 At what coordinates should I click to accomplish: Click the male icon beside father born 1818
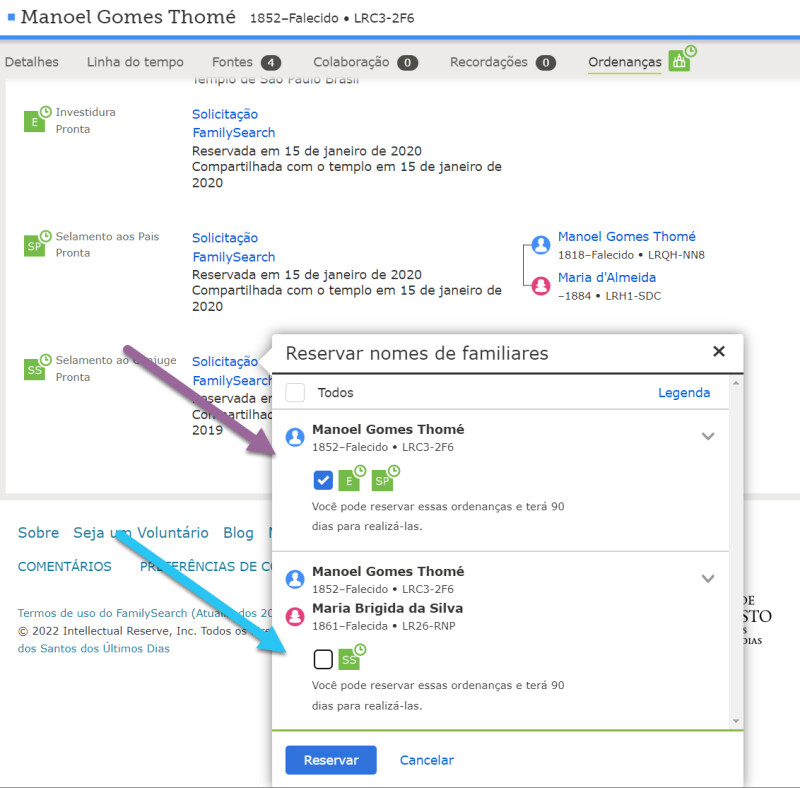[x=541, y=244]
